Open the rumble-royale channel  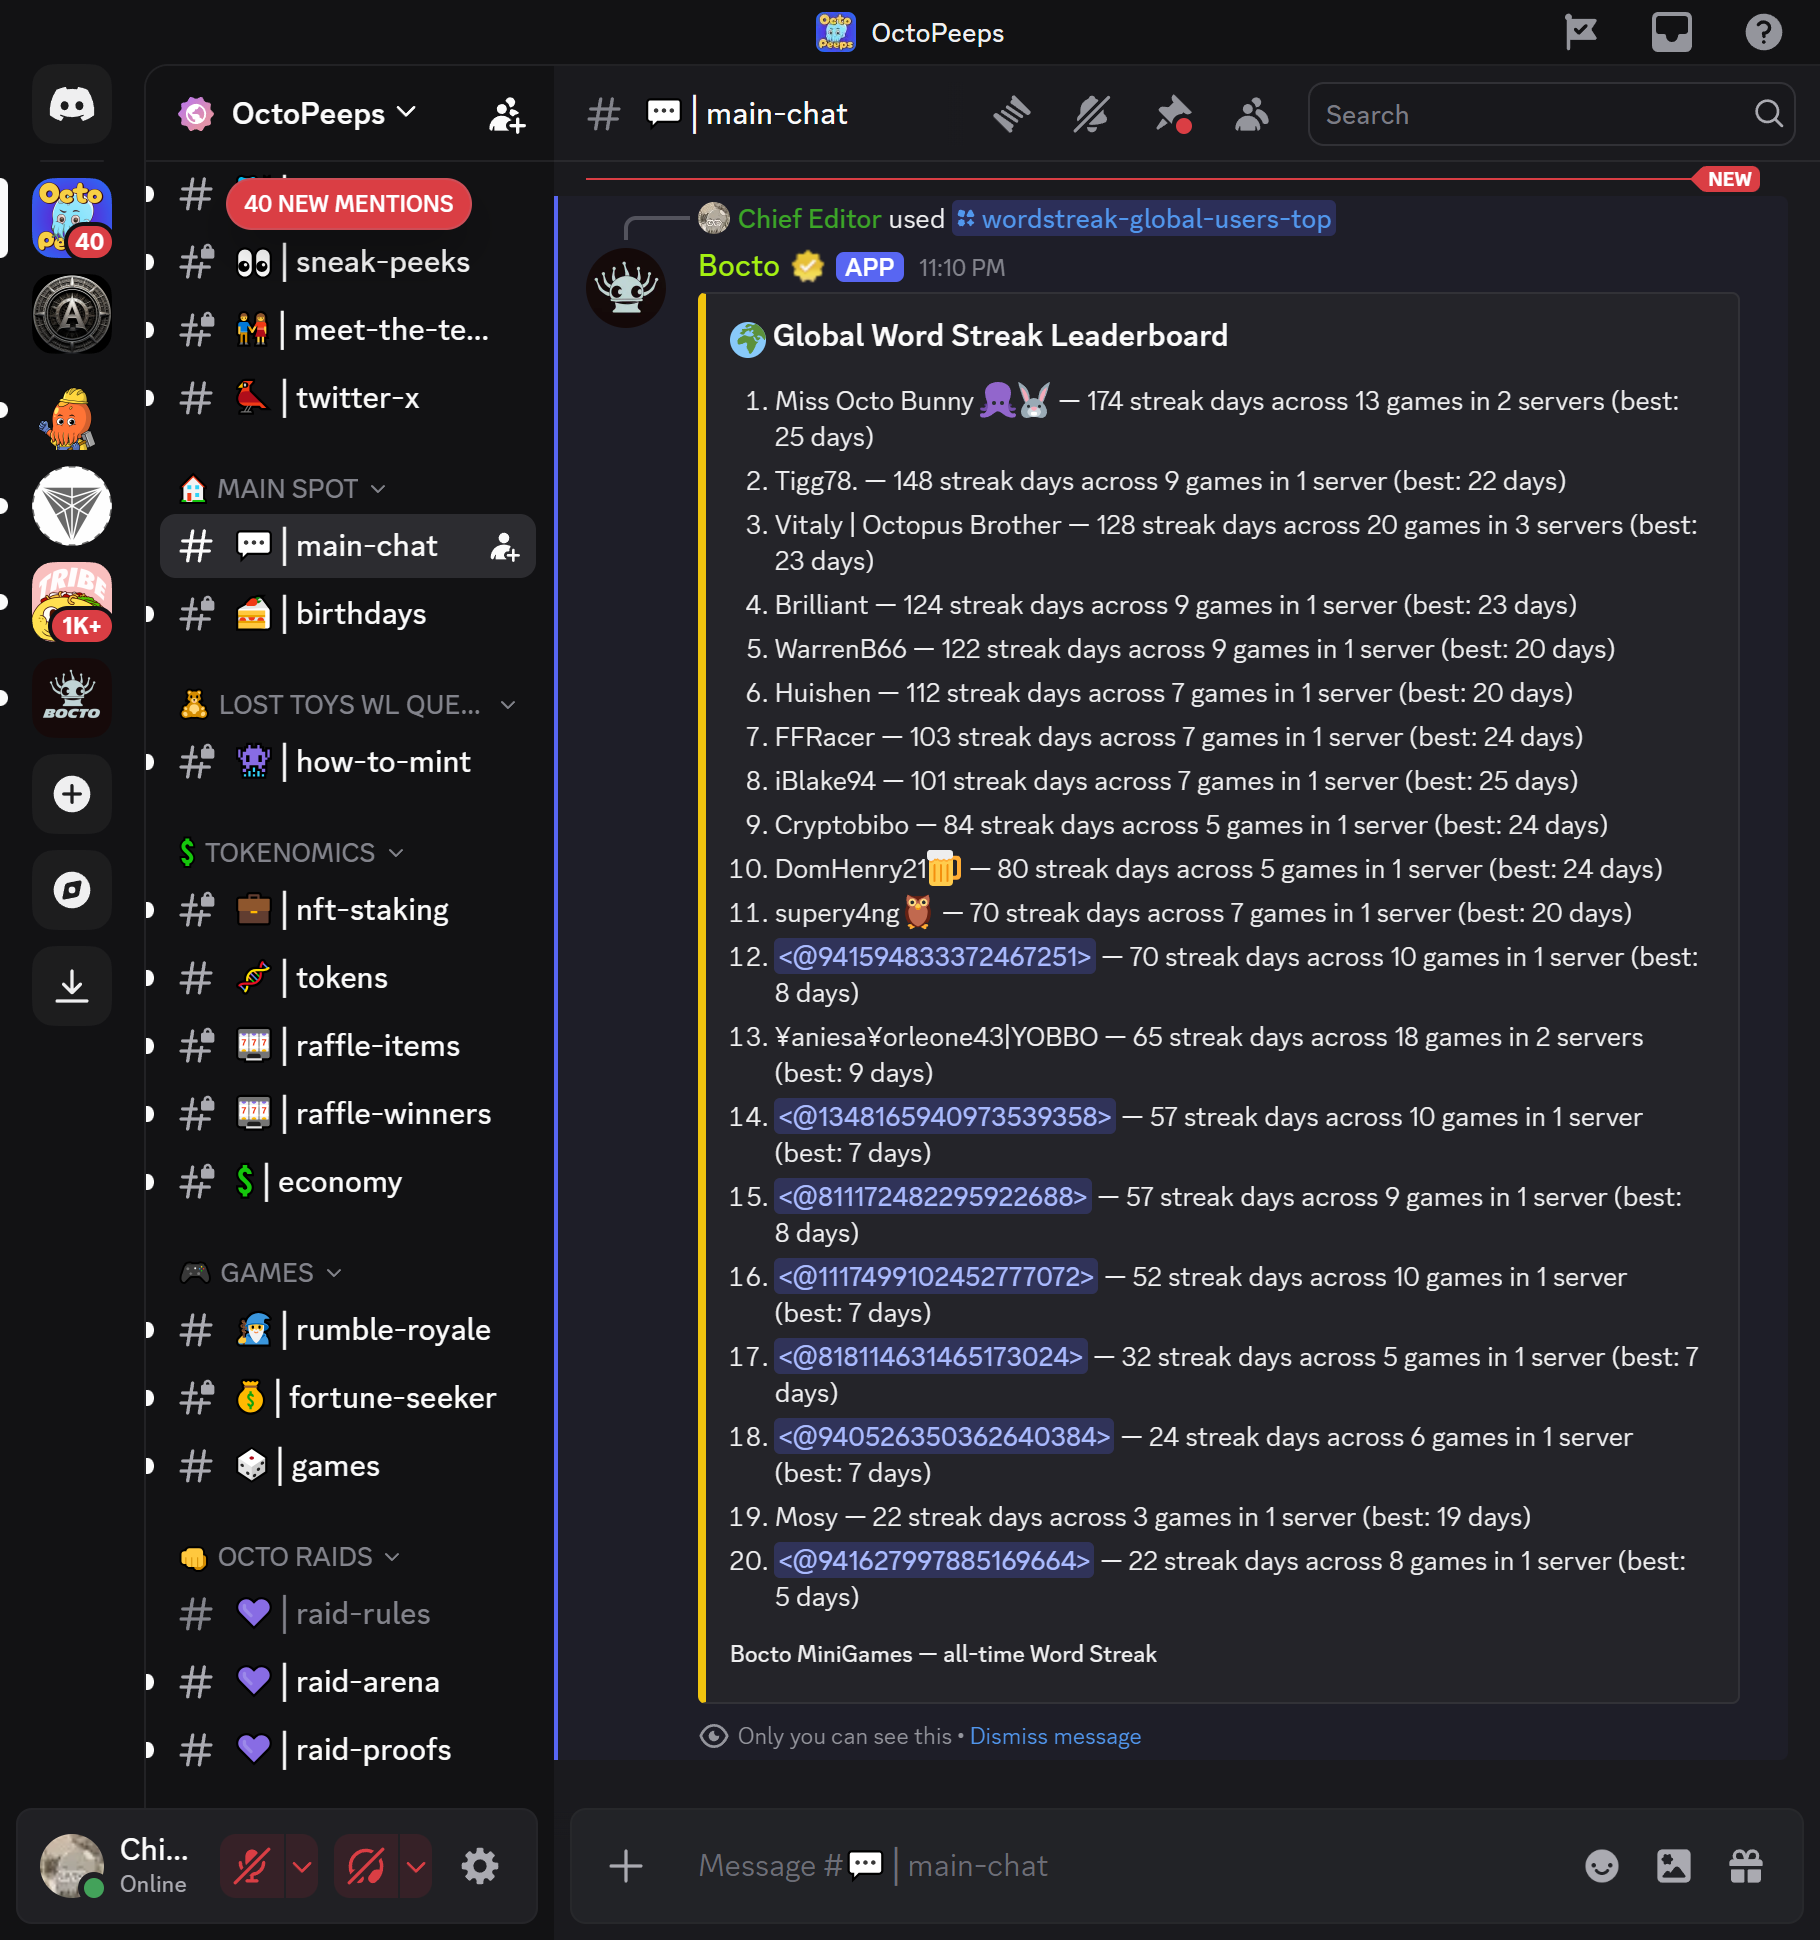click(348, 1330)
